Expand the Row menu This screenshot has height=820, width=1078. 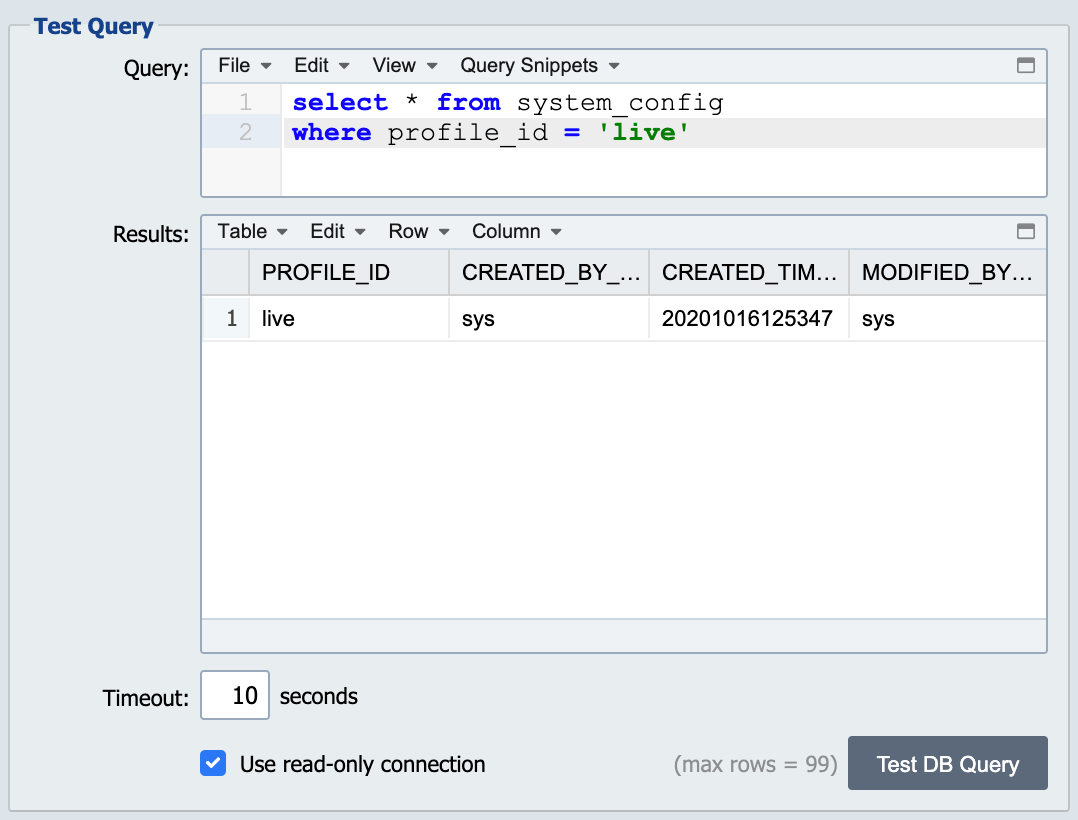(x=419, y=231)
